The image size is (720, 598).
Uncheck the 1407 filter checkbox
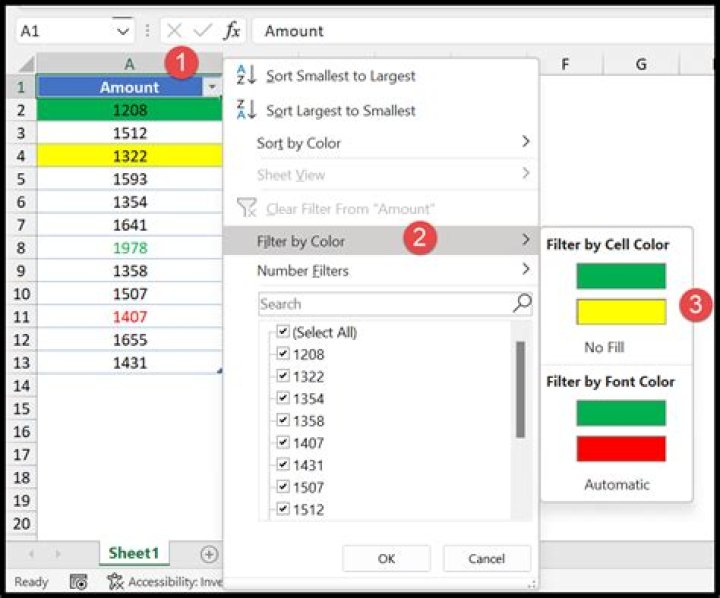[283, 442]
